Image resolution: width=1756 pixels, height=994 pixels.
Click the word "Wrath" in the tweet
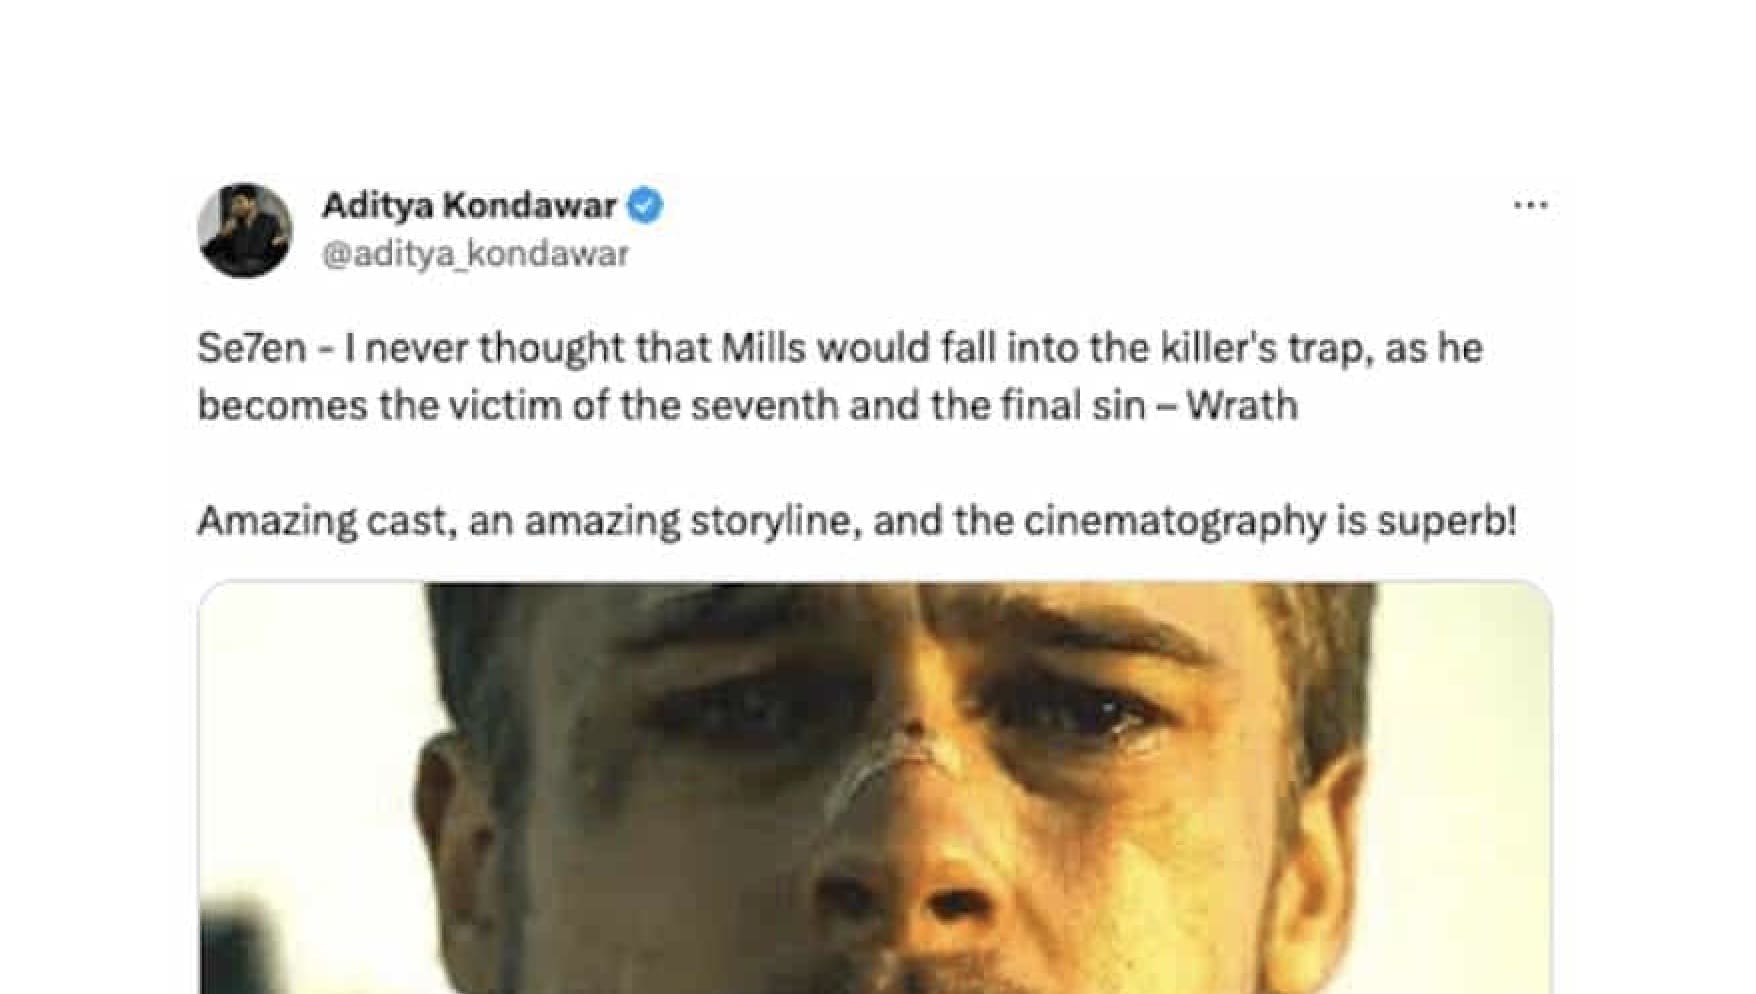[x=1242, y=406]
